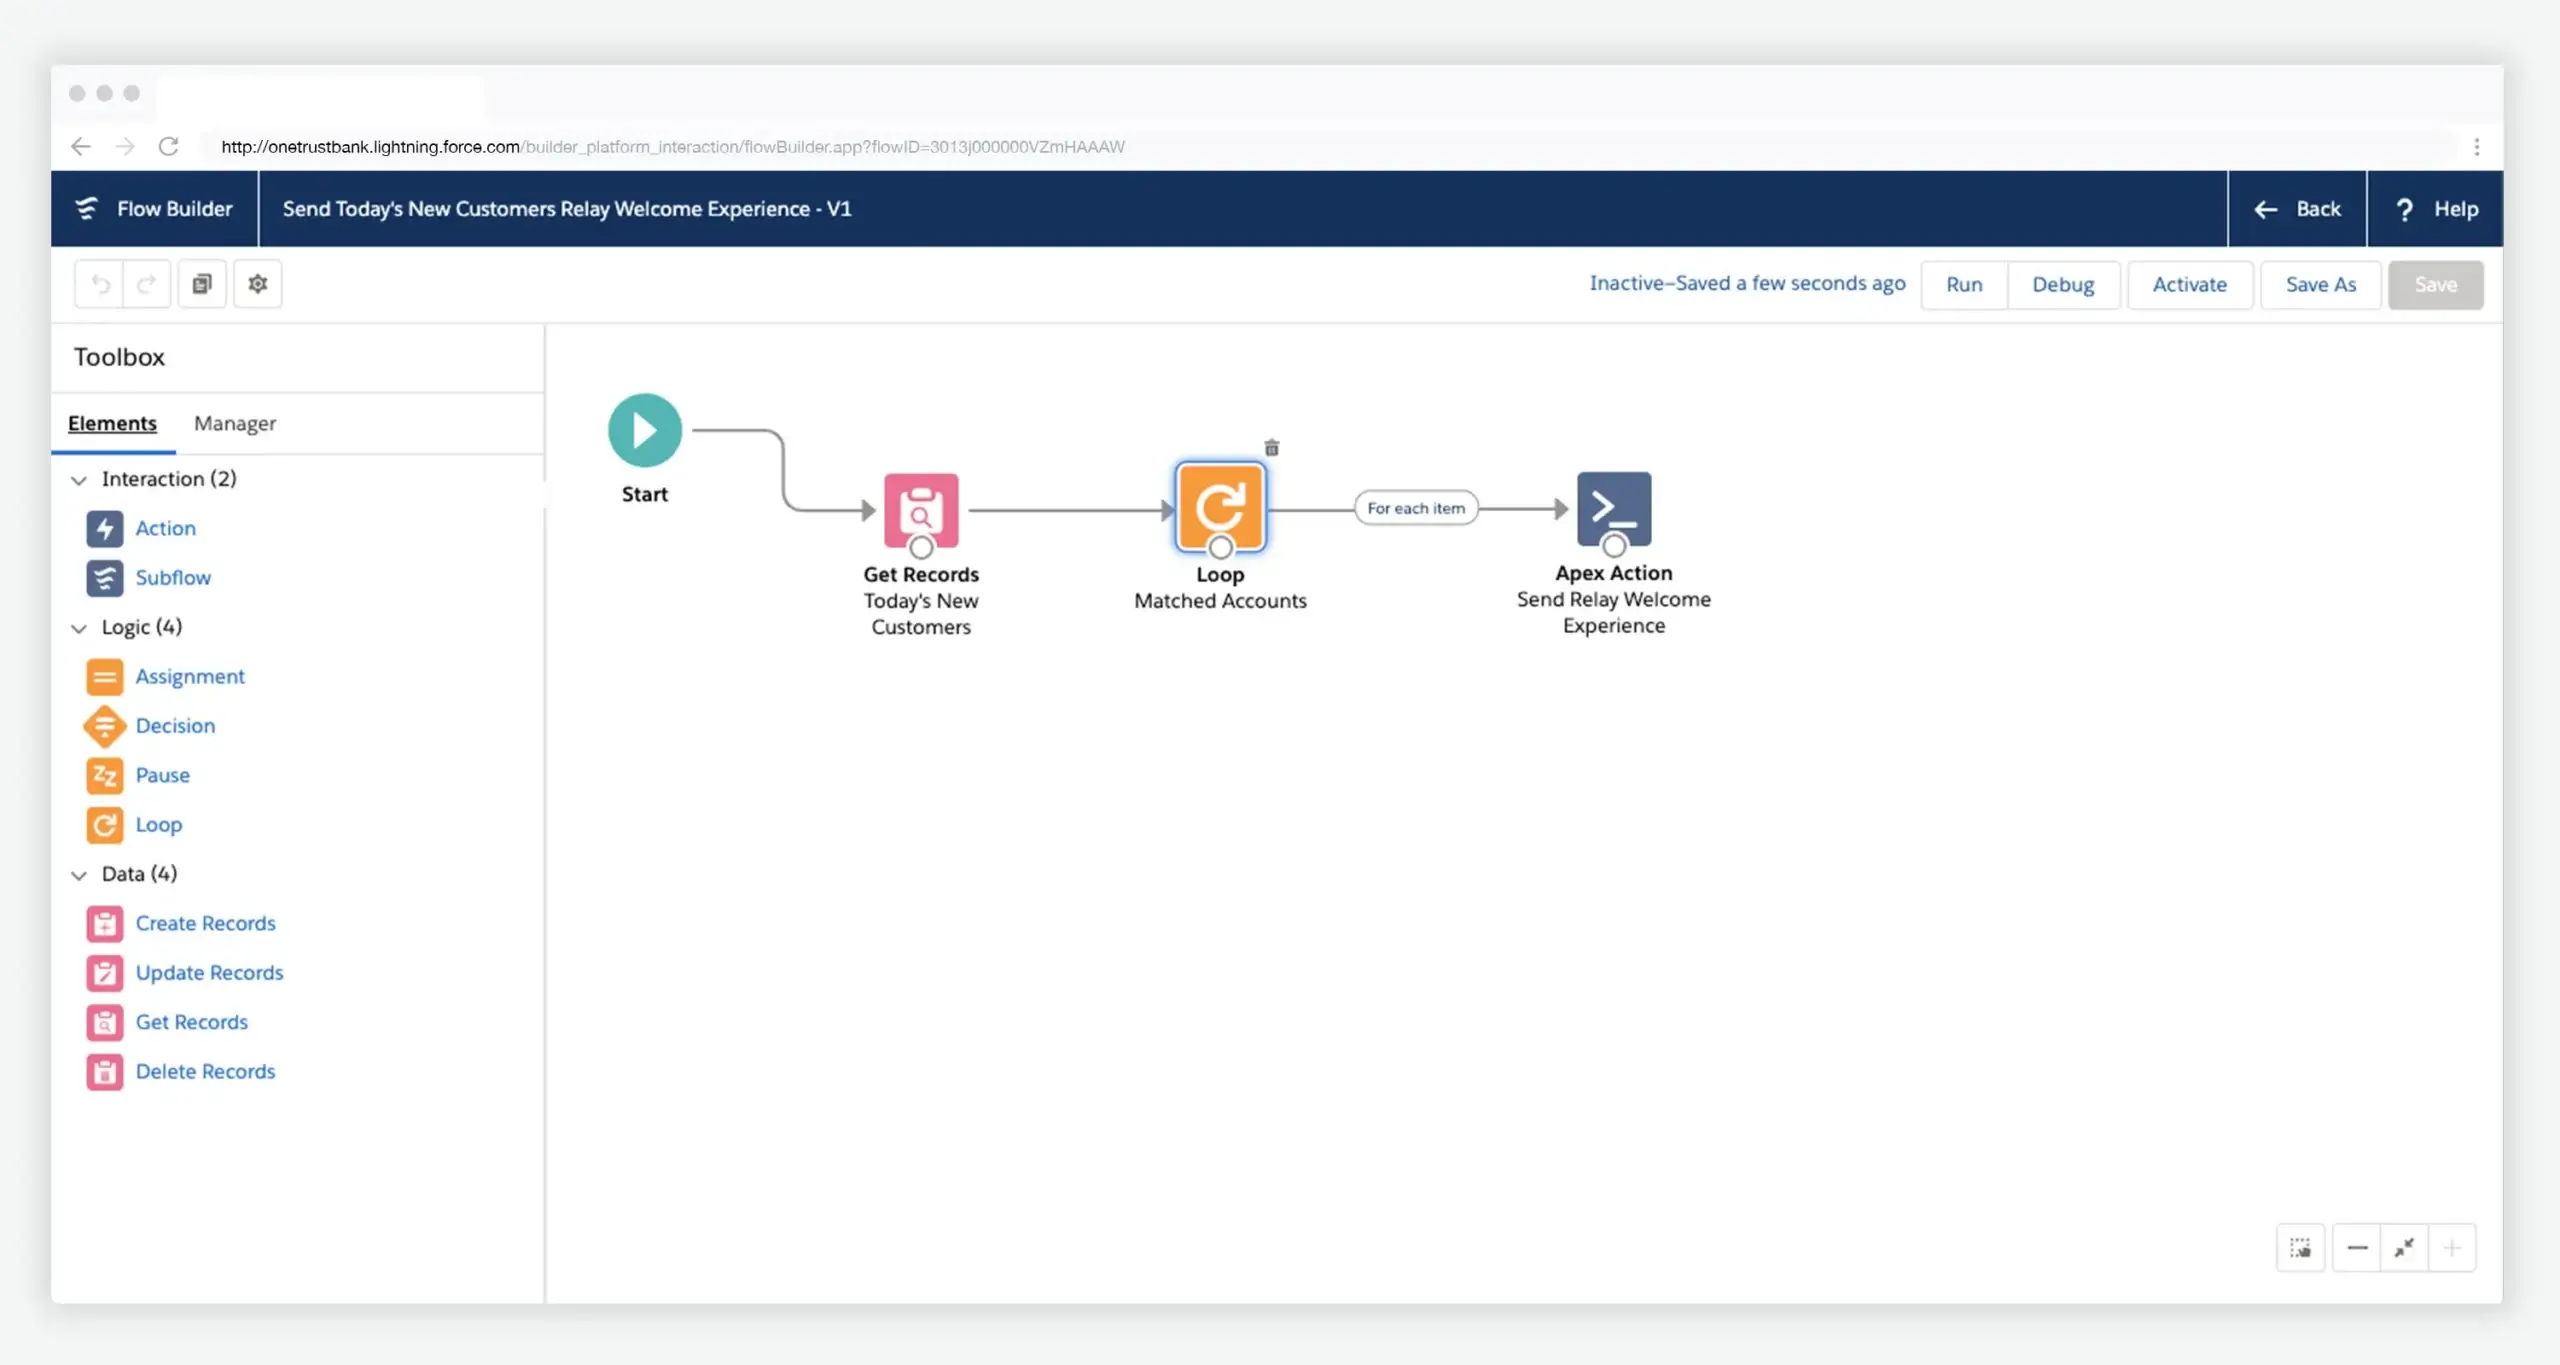Image resolution: width=2560 pixels, height=1365 pixels.
Task: Switch to the Elements tab
Action: coord(112,423)
